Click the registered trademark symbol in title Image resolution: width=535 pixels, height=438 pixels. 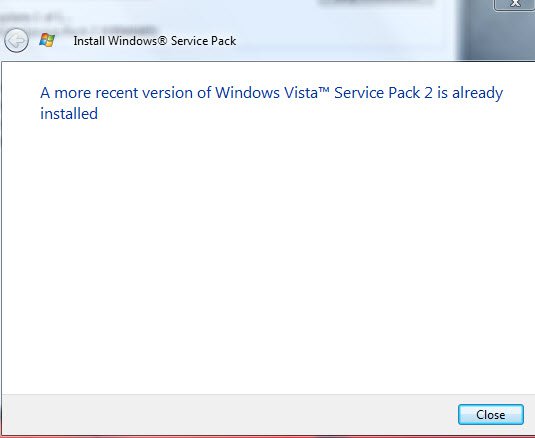[162, 40]
